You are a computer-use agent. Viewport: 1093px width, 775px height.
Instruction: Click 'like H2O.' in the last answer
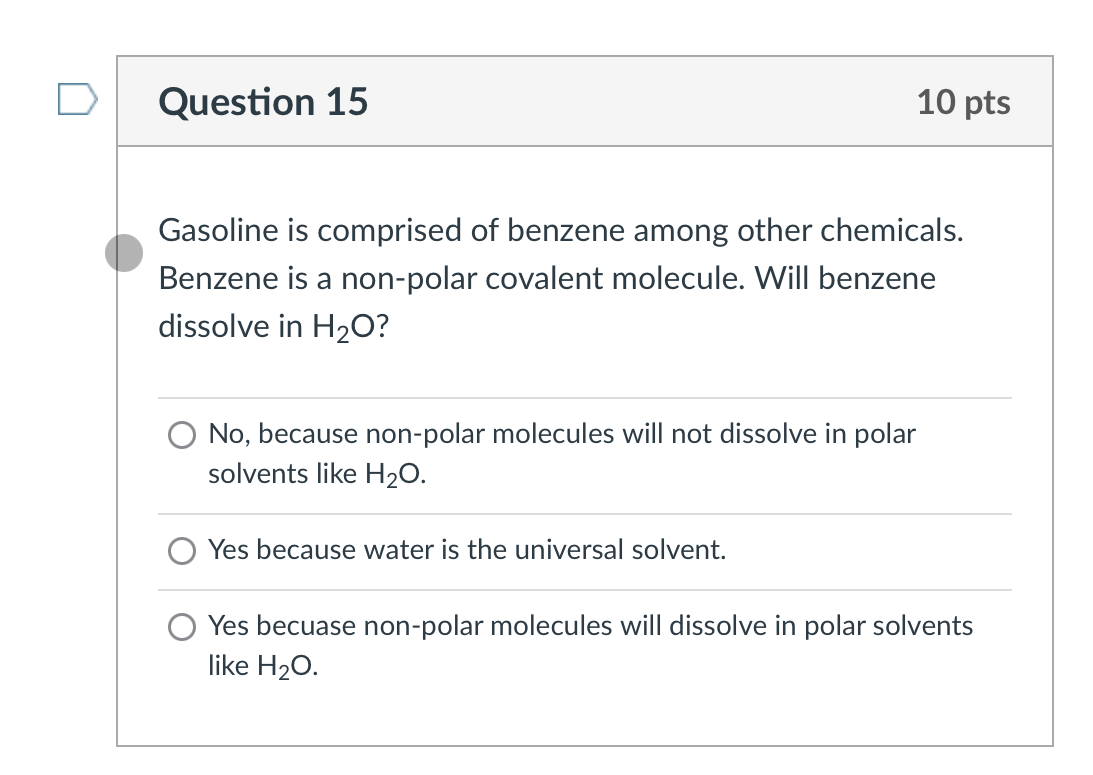click(263, 666)
